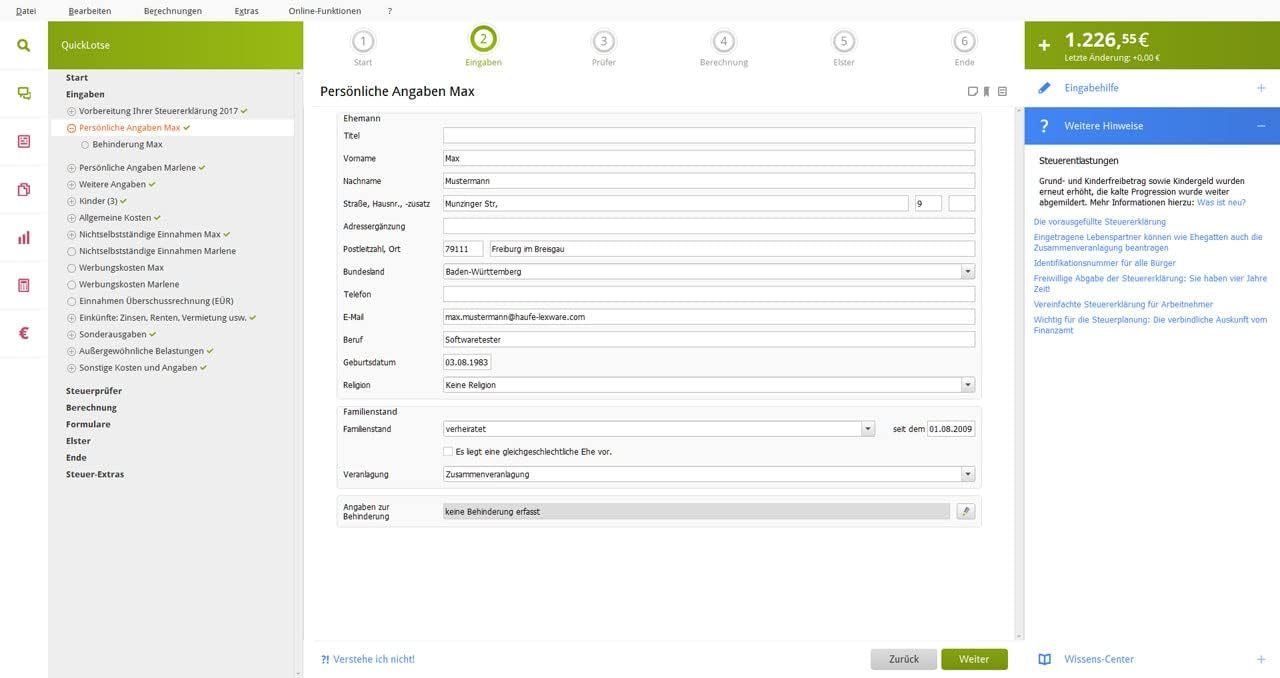1280x678 pixels.
Task: Open the euro symbol icon in the left sidebar
Action: 23,334
